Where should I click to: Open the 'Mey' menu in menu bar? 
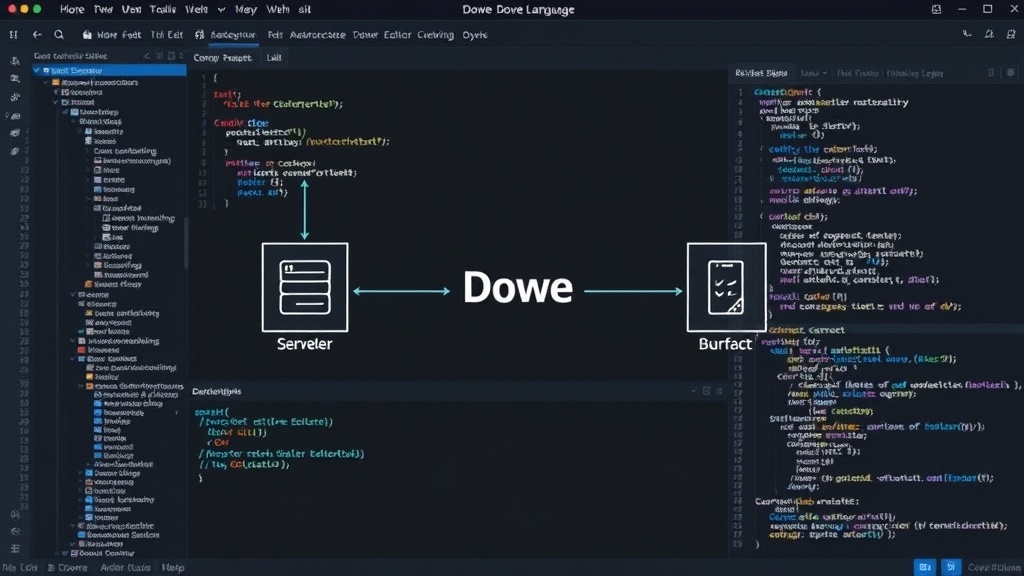click(x=246, y=10)
